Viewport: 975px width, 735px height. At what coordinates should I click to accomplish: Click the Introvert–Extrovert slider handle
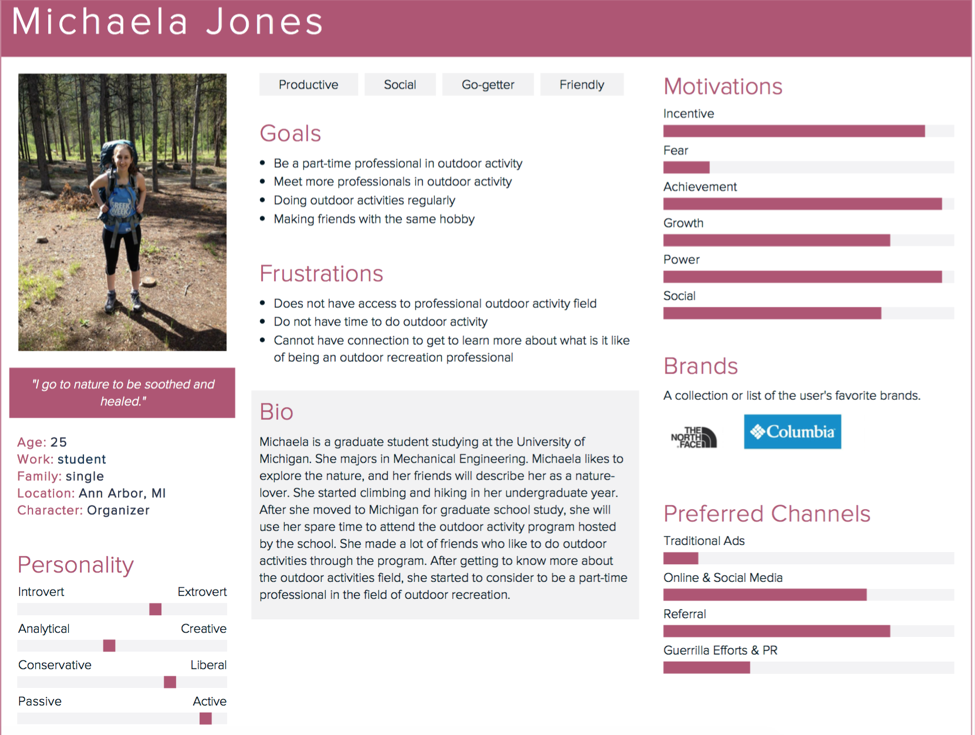point(155,609)
